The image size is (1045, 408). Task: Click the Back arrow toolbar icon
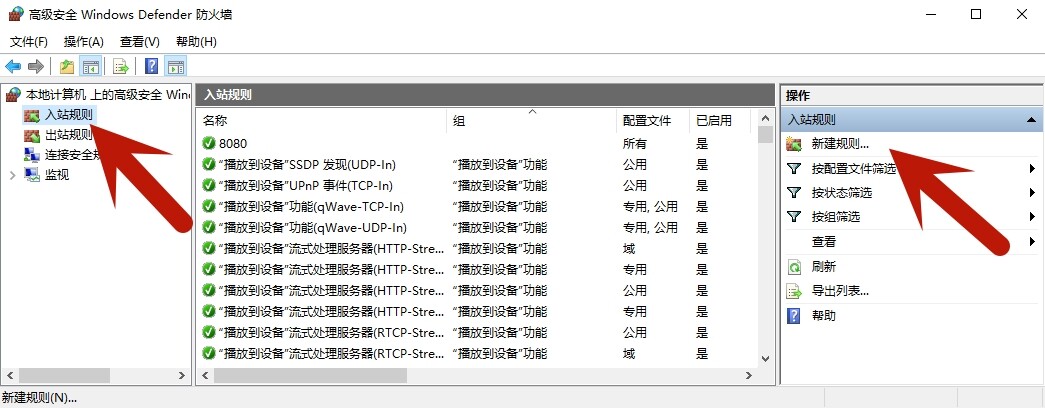[13, 67]
